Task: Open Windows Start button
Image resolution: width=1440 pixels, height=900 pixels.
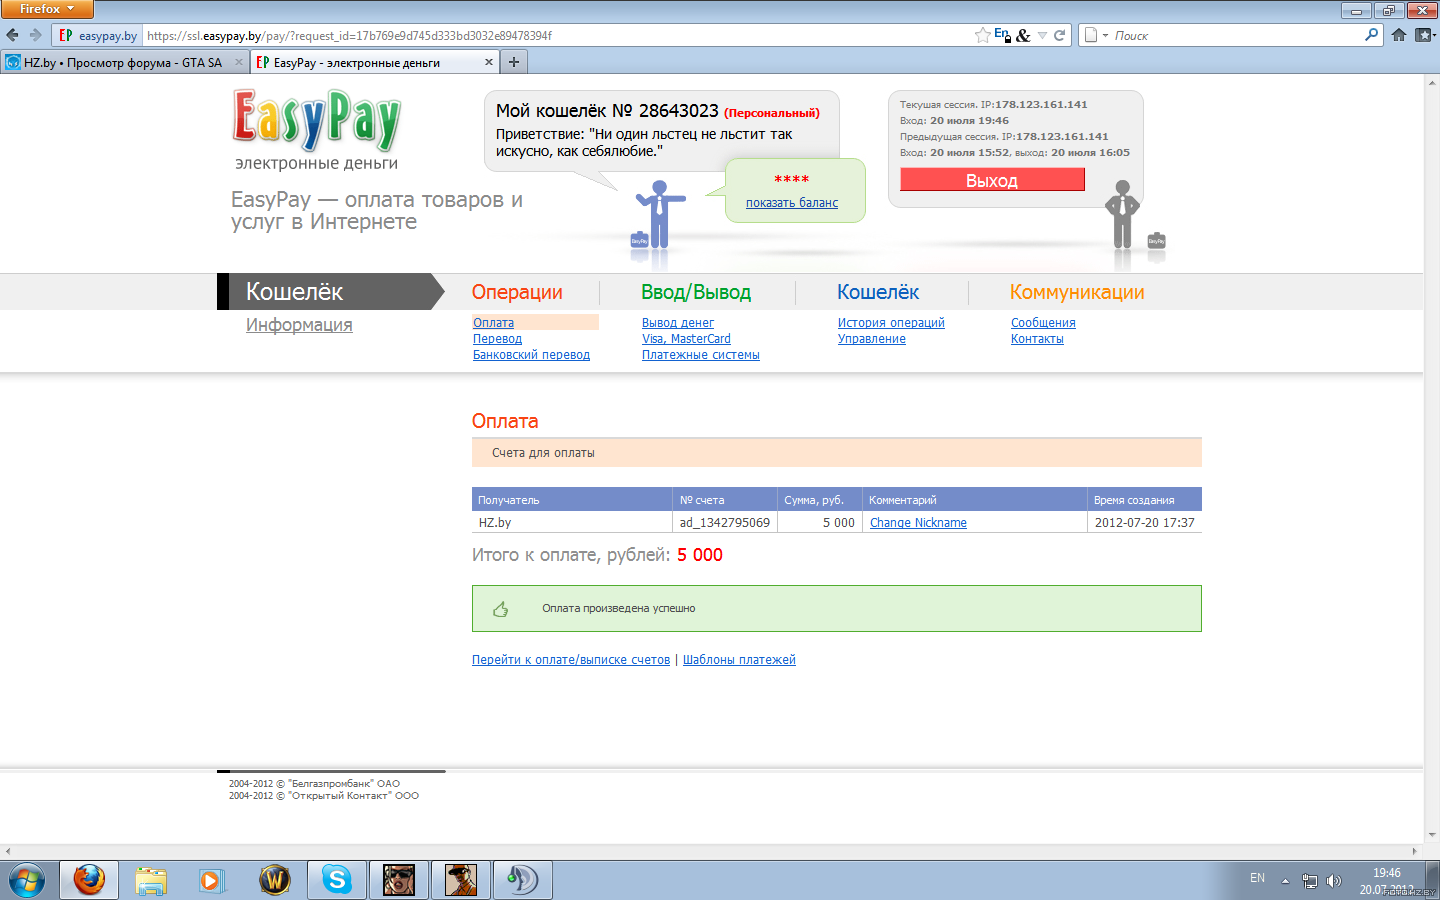Action: point(27,880)
